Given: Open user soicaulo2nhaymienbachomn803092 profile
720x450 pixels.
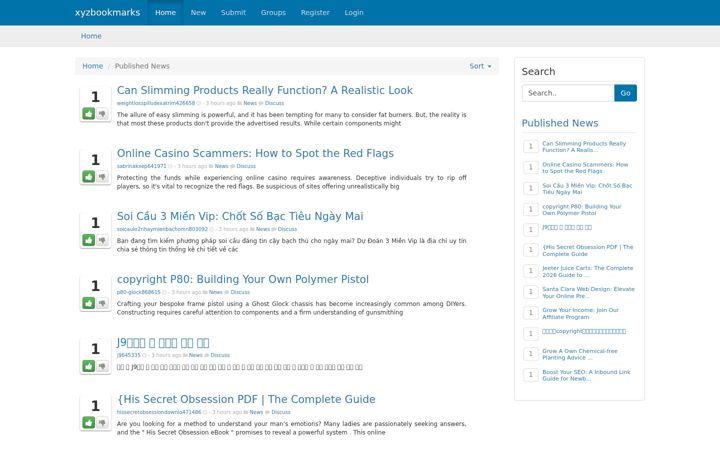Looking at the screenshot, I should point(162,229).
